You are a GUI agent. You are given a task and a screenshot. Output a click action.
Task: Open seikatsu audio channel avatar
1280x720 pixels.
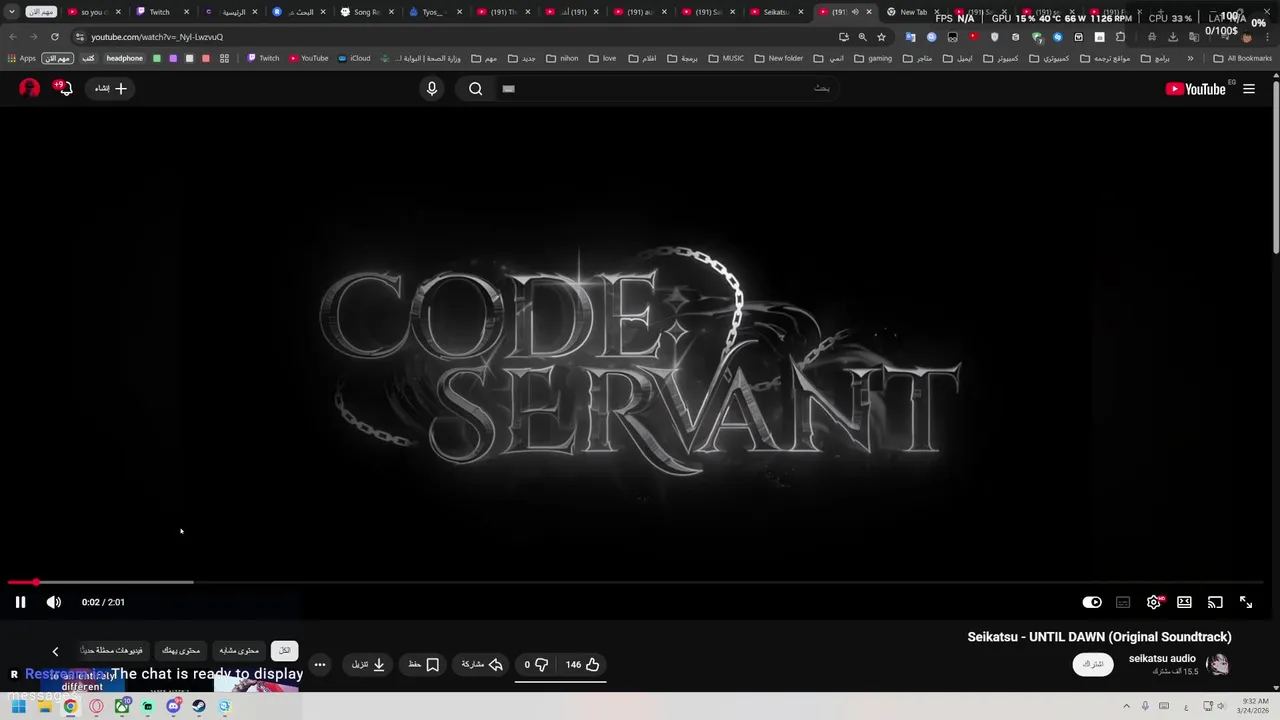click(1217, 664)
